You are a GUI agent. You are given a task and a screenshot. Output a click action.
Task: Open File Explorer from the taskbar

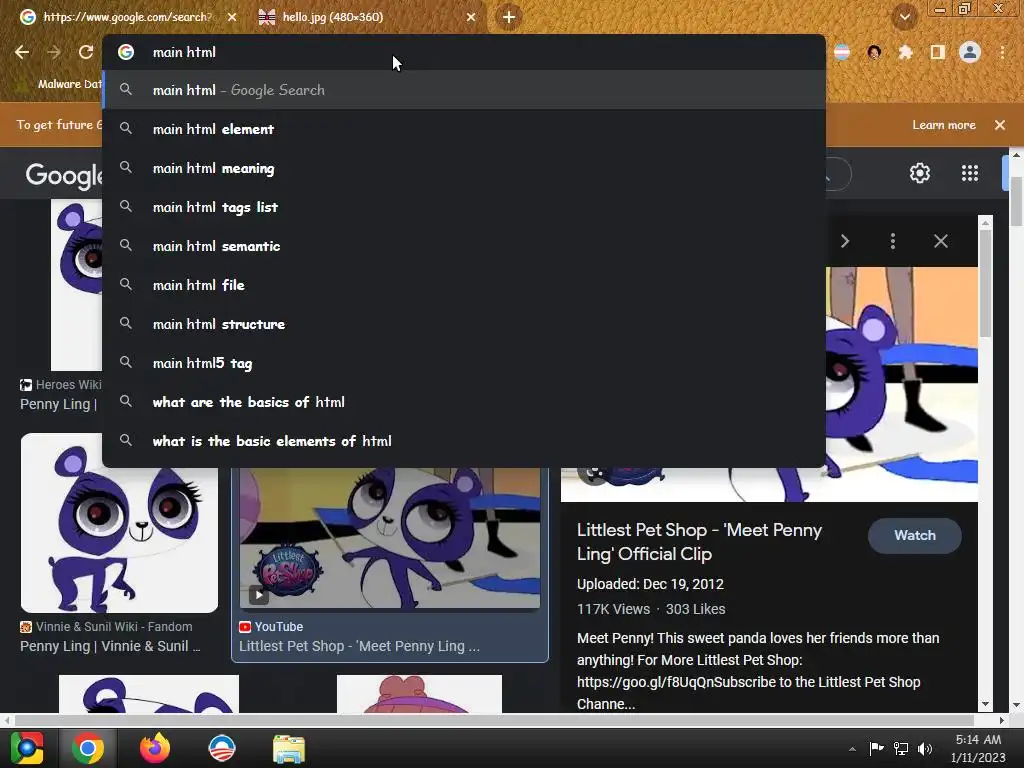[289, 749]
